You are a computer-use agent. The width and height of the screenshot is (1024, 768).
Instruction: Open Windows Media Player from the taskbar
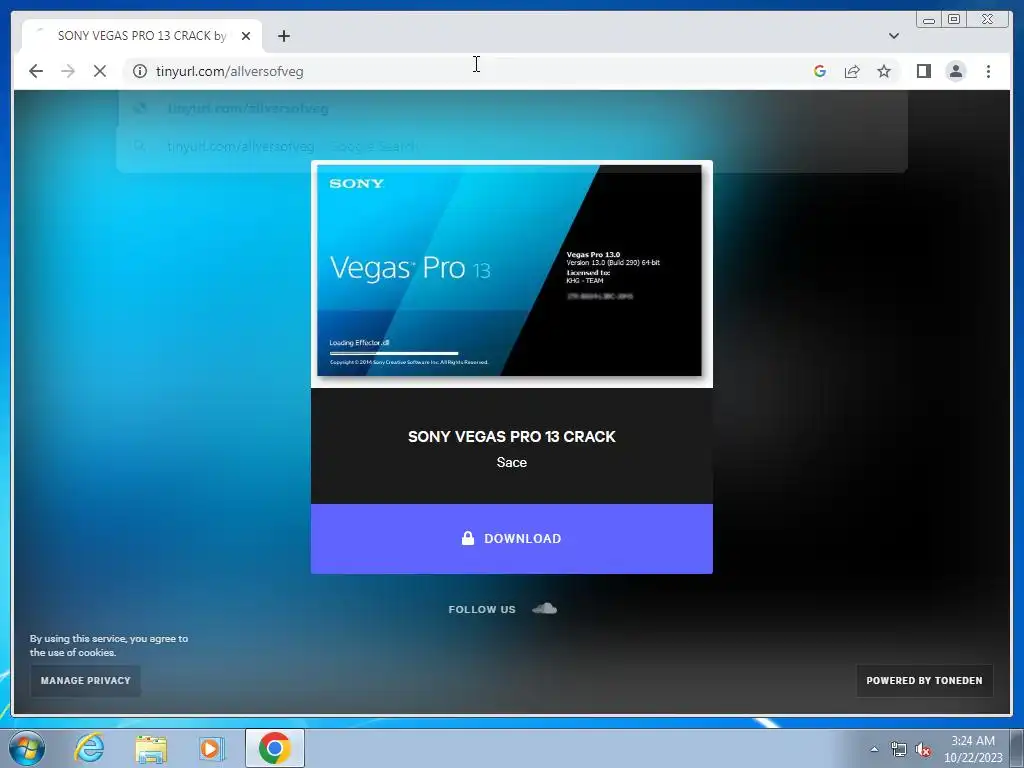[x=211, y=748]
